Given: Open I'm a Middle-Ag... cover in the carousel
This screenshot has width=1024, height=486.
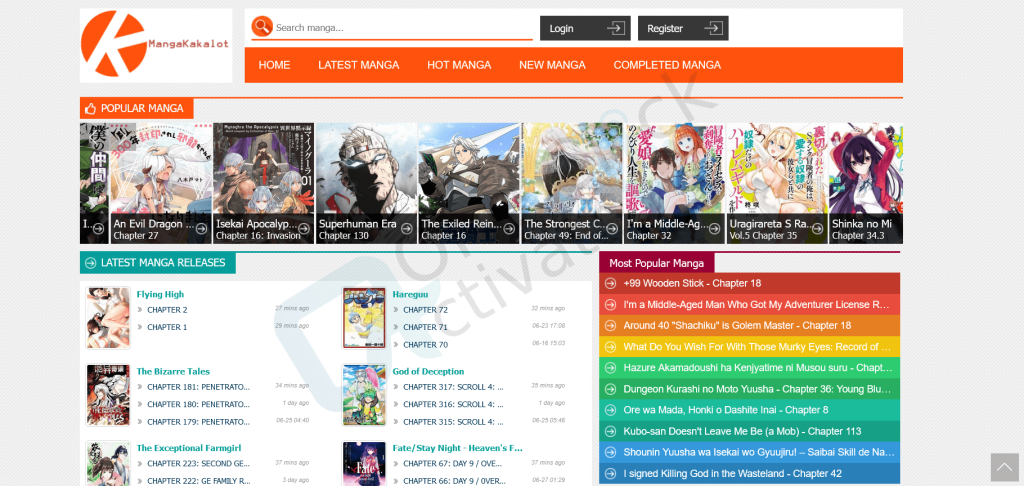Looking at the screenshot, I should (675, 183).
